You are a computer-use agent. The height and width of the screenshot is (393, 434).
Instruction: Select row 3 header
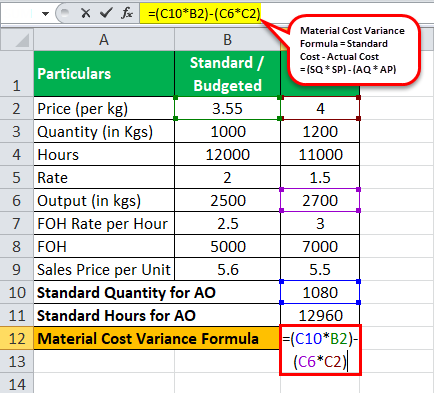(x=17, y=132)
